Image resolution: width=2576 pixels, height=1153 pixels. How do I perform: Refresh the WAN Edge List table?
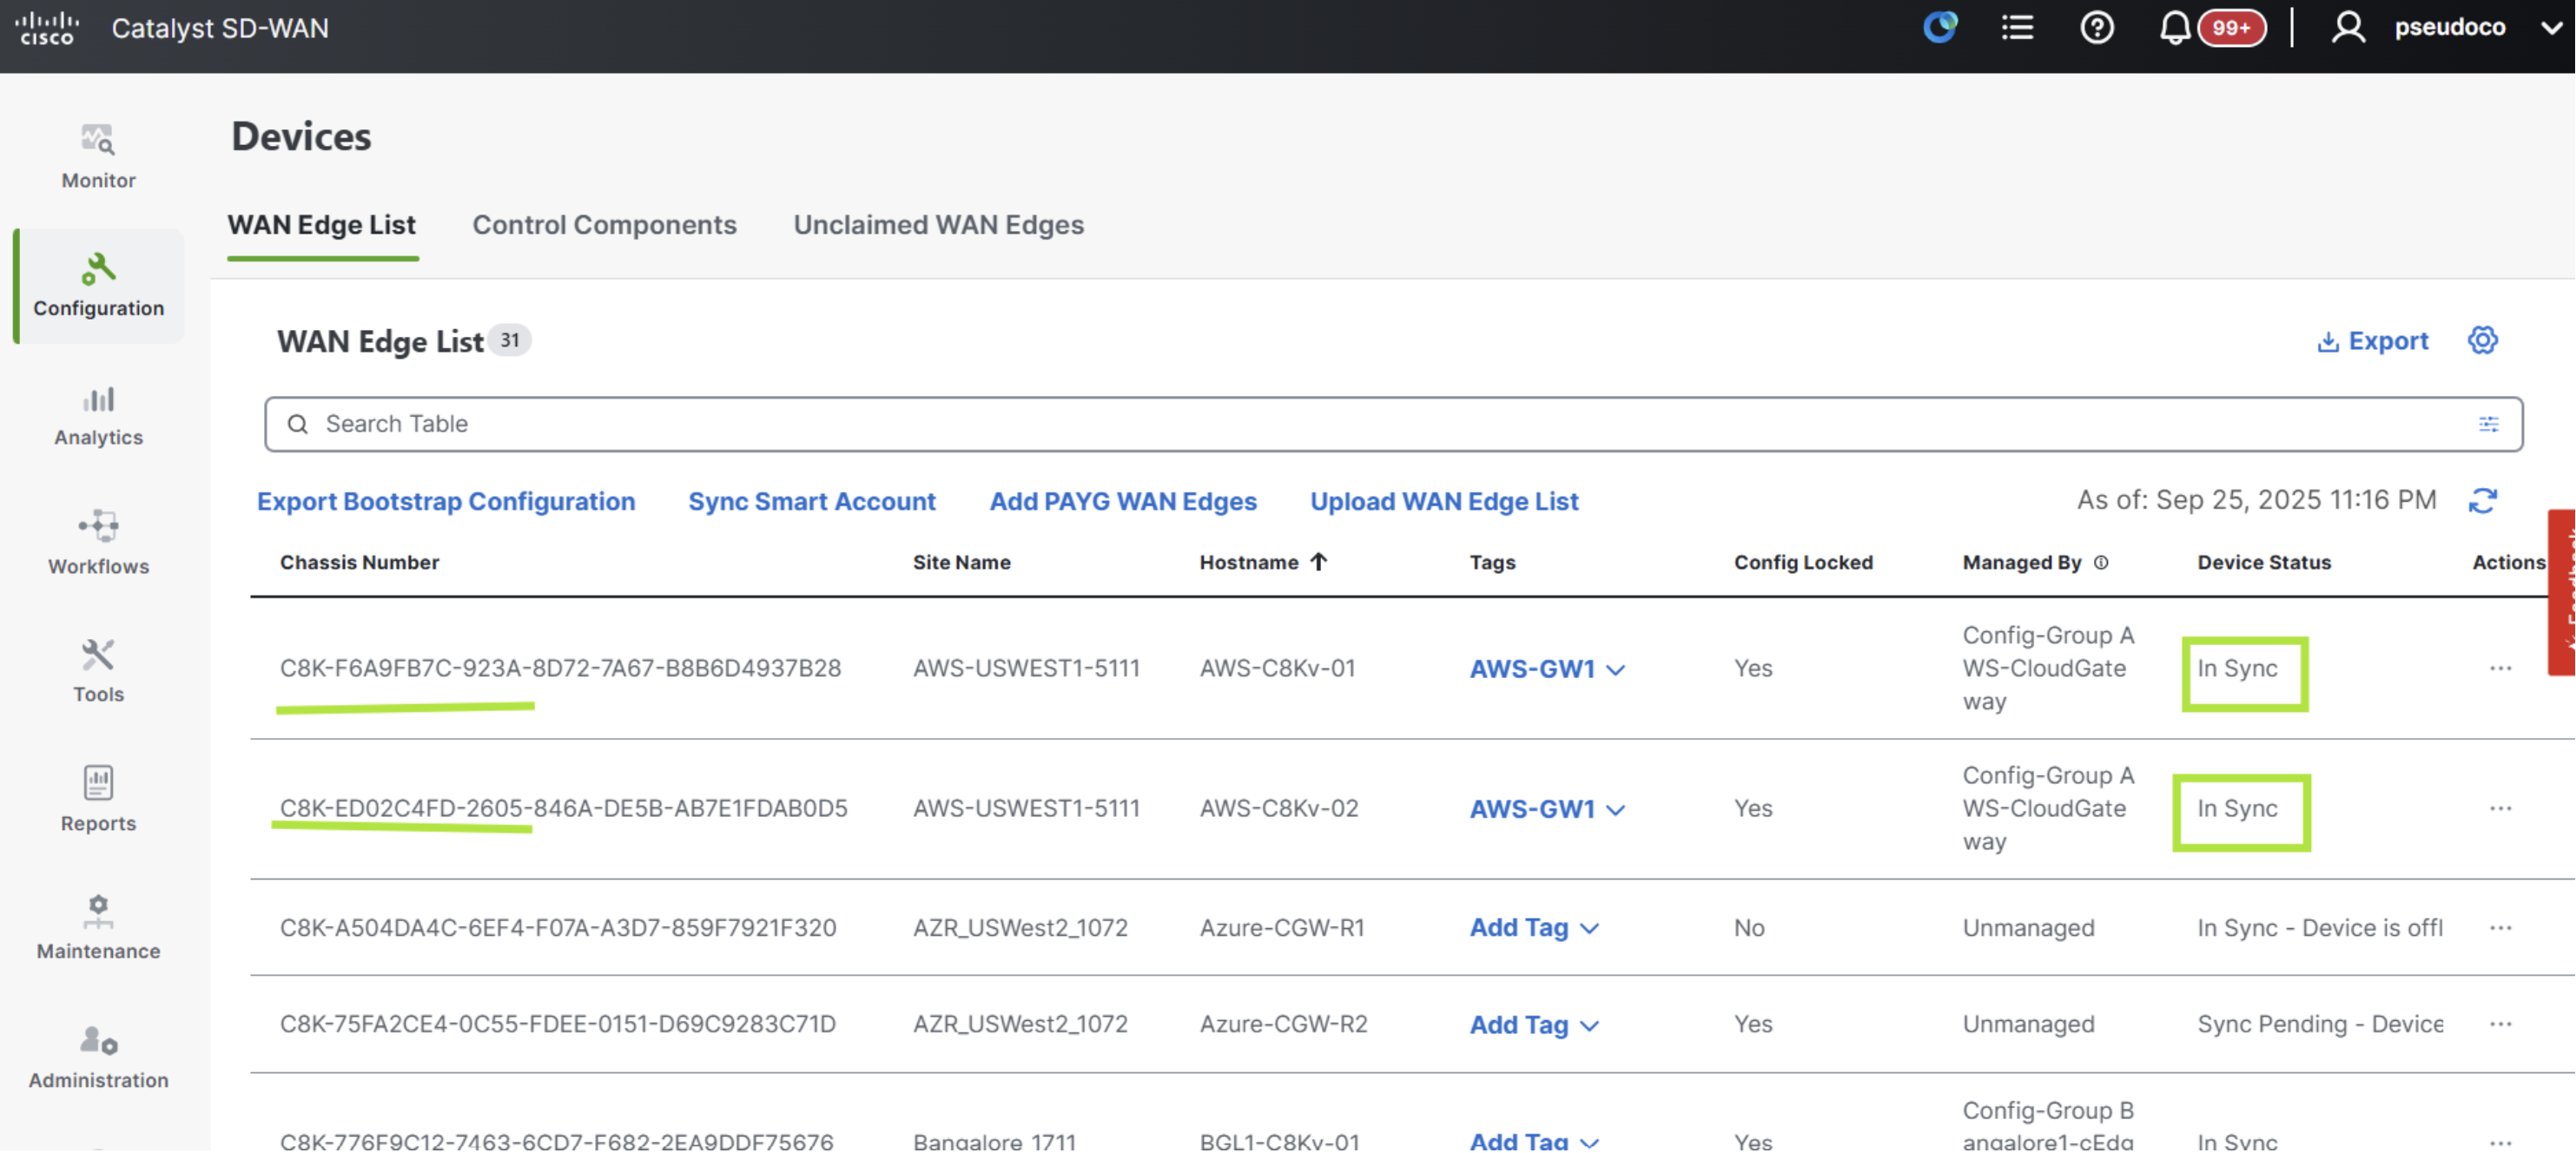pyautogui.click(x=2482, y=500)
